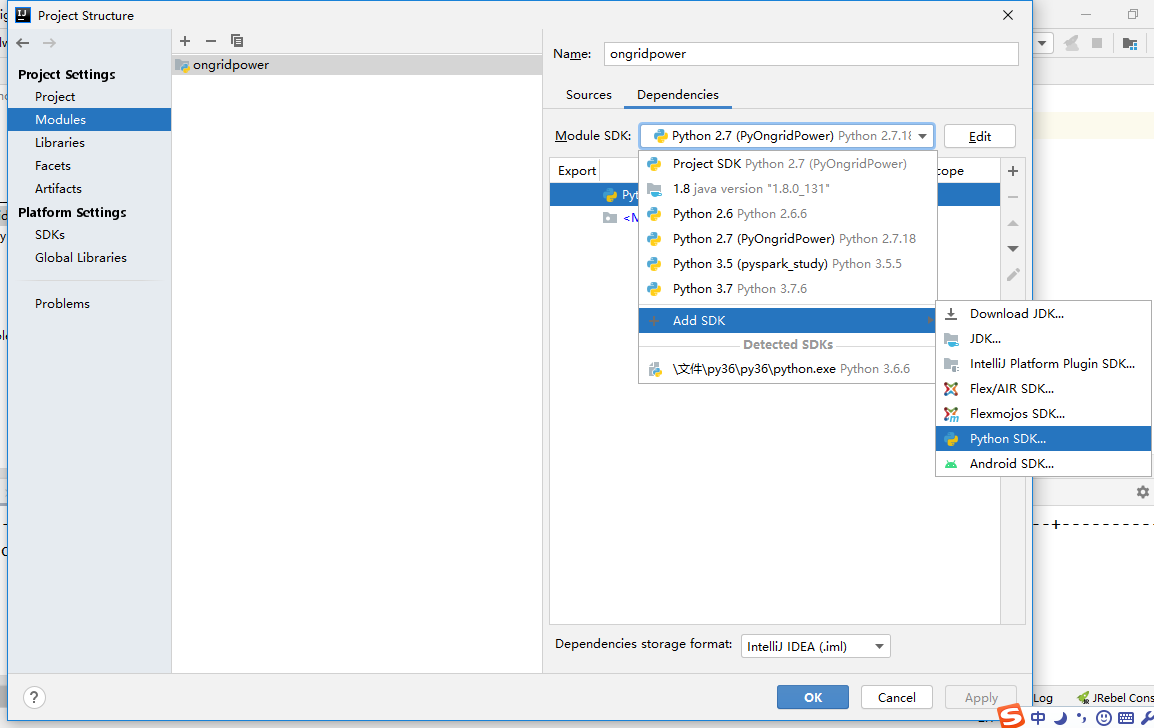
Task: Switch to the Dependencies tab
Action: pos(678,95)
